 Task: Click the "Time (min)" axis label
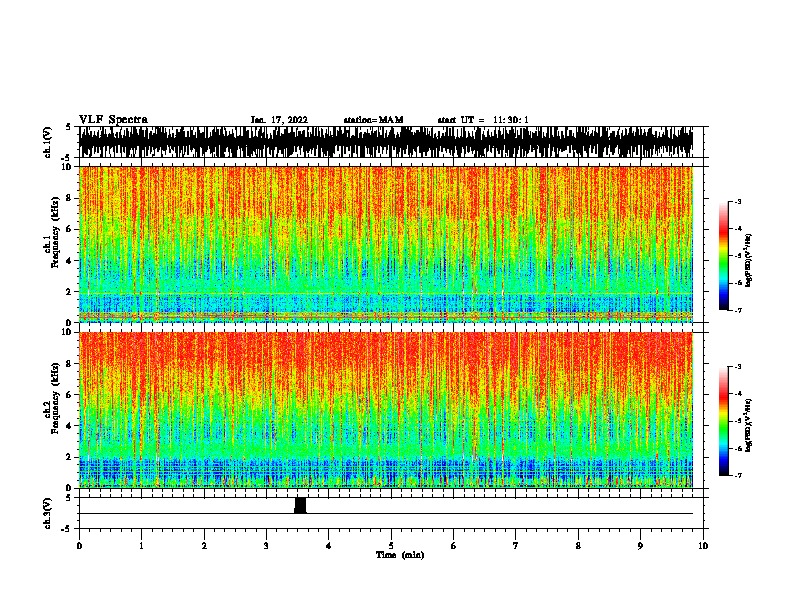400,555
